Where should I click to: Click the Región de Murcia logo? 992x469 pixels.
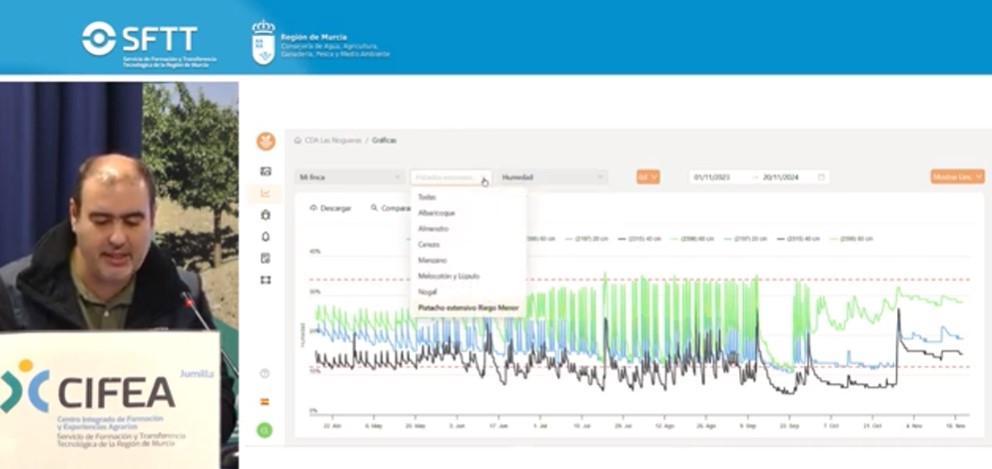click(x=320, y=42)
